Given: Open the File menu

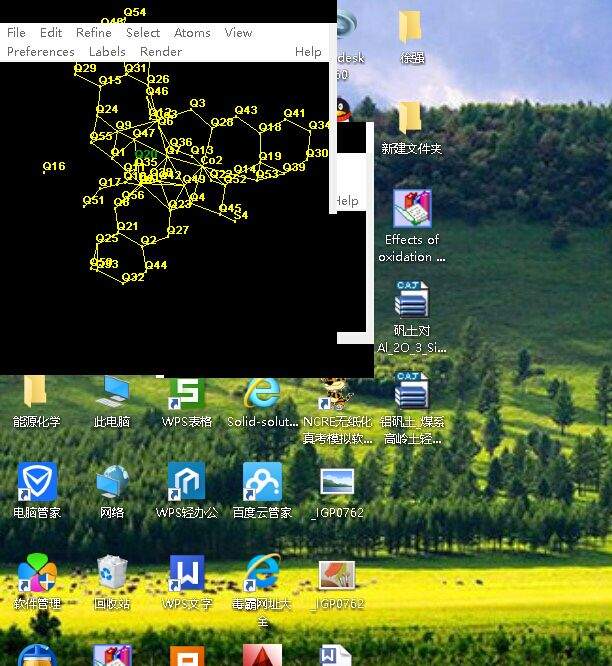Looking at the screenshot, I should point(17,33).
